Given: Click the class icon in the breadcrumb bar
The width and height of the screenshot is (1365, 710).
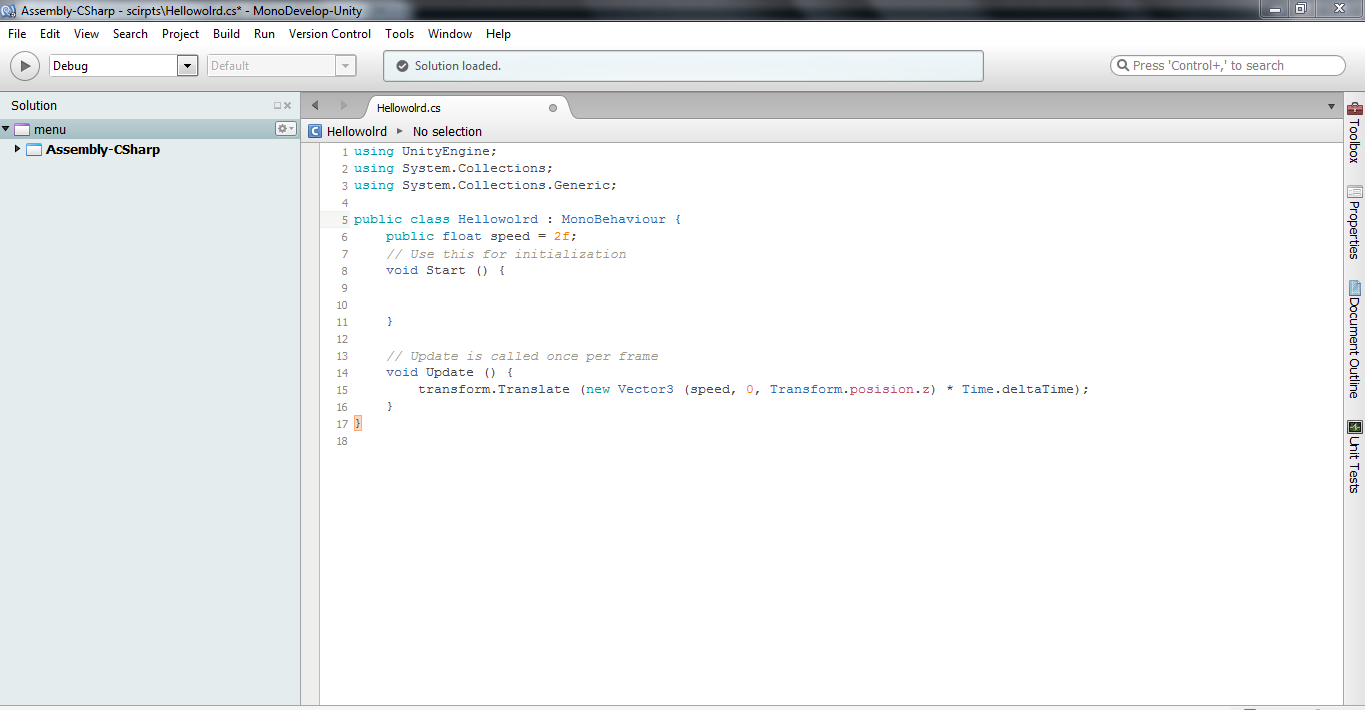Looking at the screenshot, I should (315, 131).
